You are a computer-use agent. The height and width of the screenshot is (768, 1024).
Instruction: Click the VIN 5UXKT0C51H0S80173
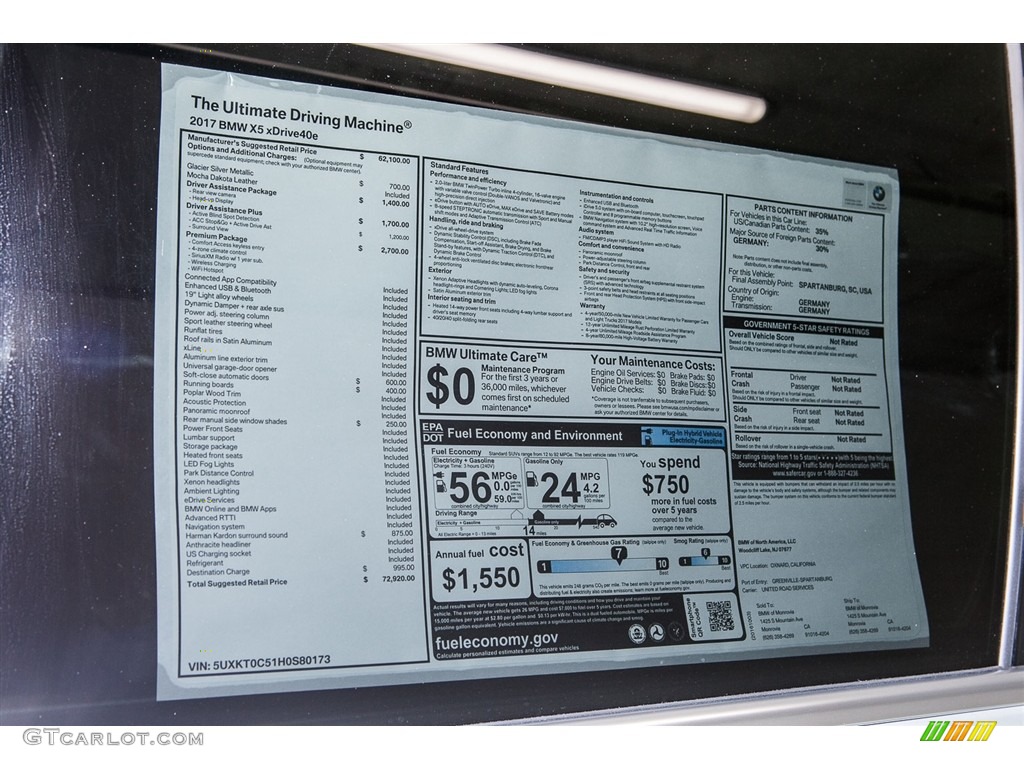click(x=259, y=664)
